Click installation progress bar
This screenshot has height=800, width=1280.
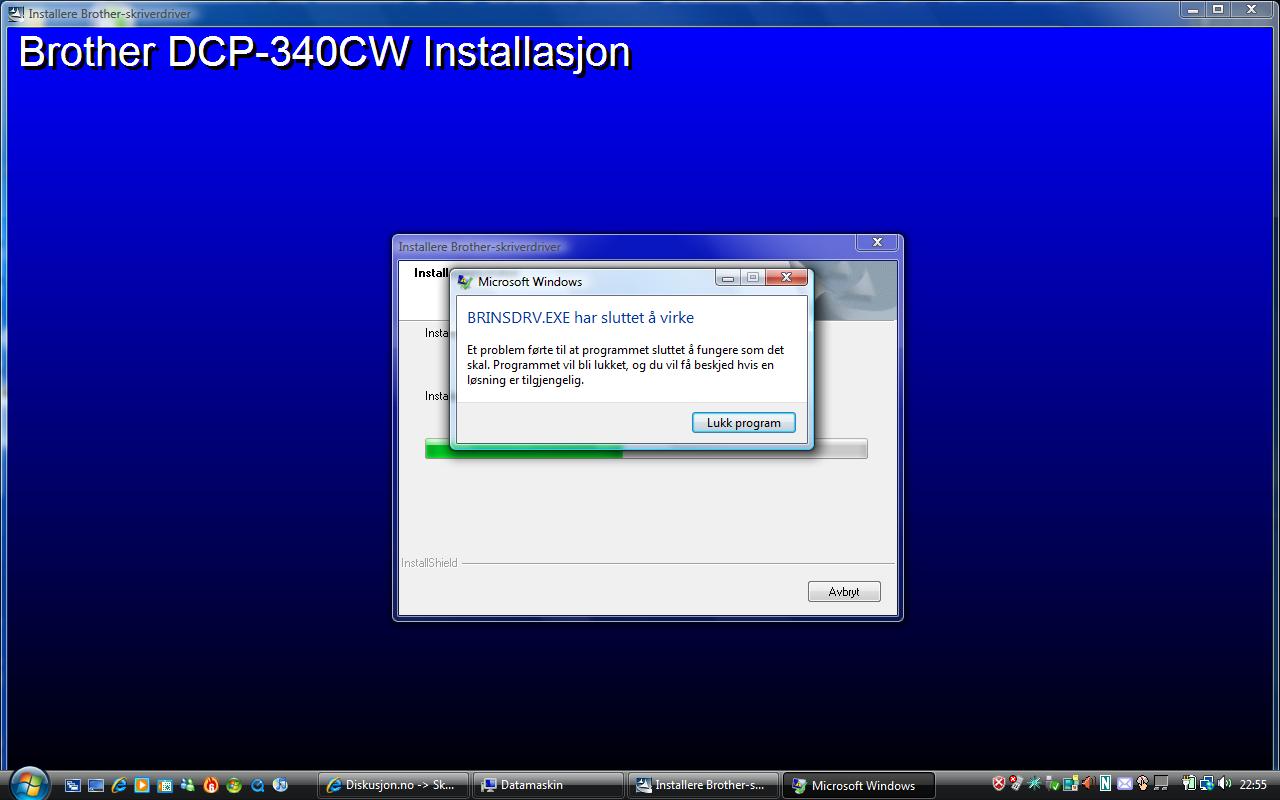click(x=646, y=449)
